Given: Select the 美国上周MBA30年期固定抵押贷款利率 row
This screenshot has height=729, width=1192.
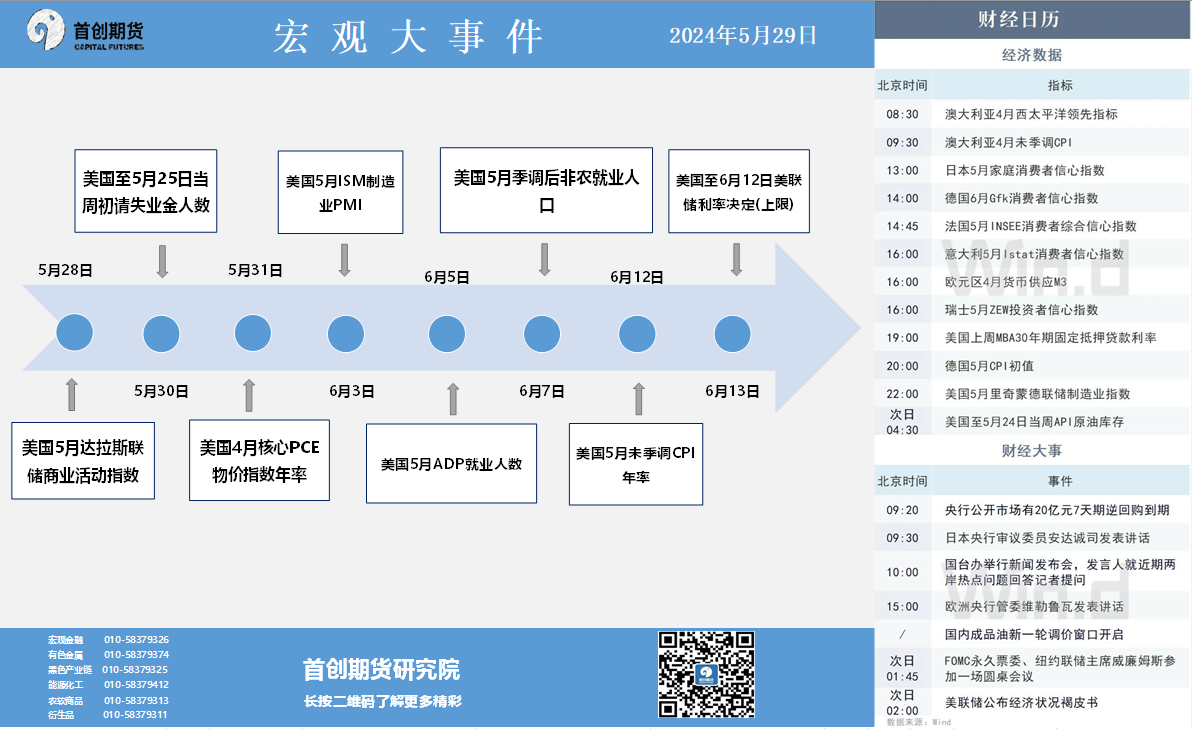Looking at the screenshot, I should coord(1033,338).
